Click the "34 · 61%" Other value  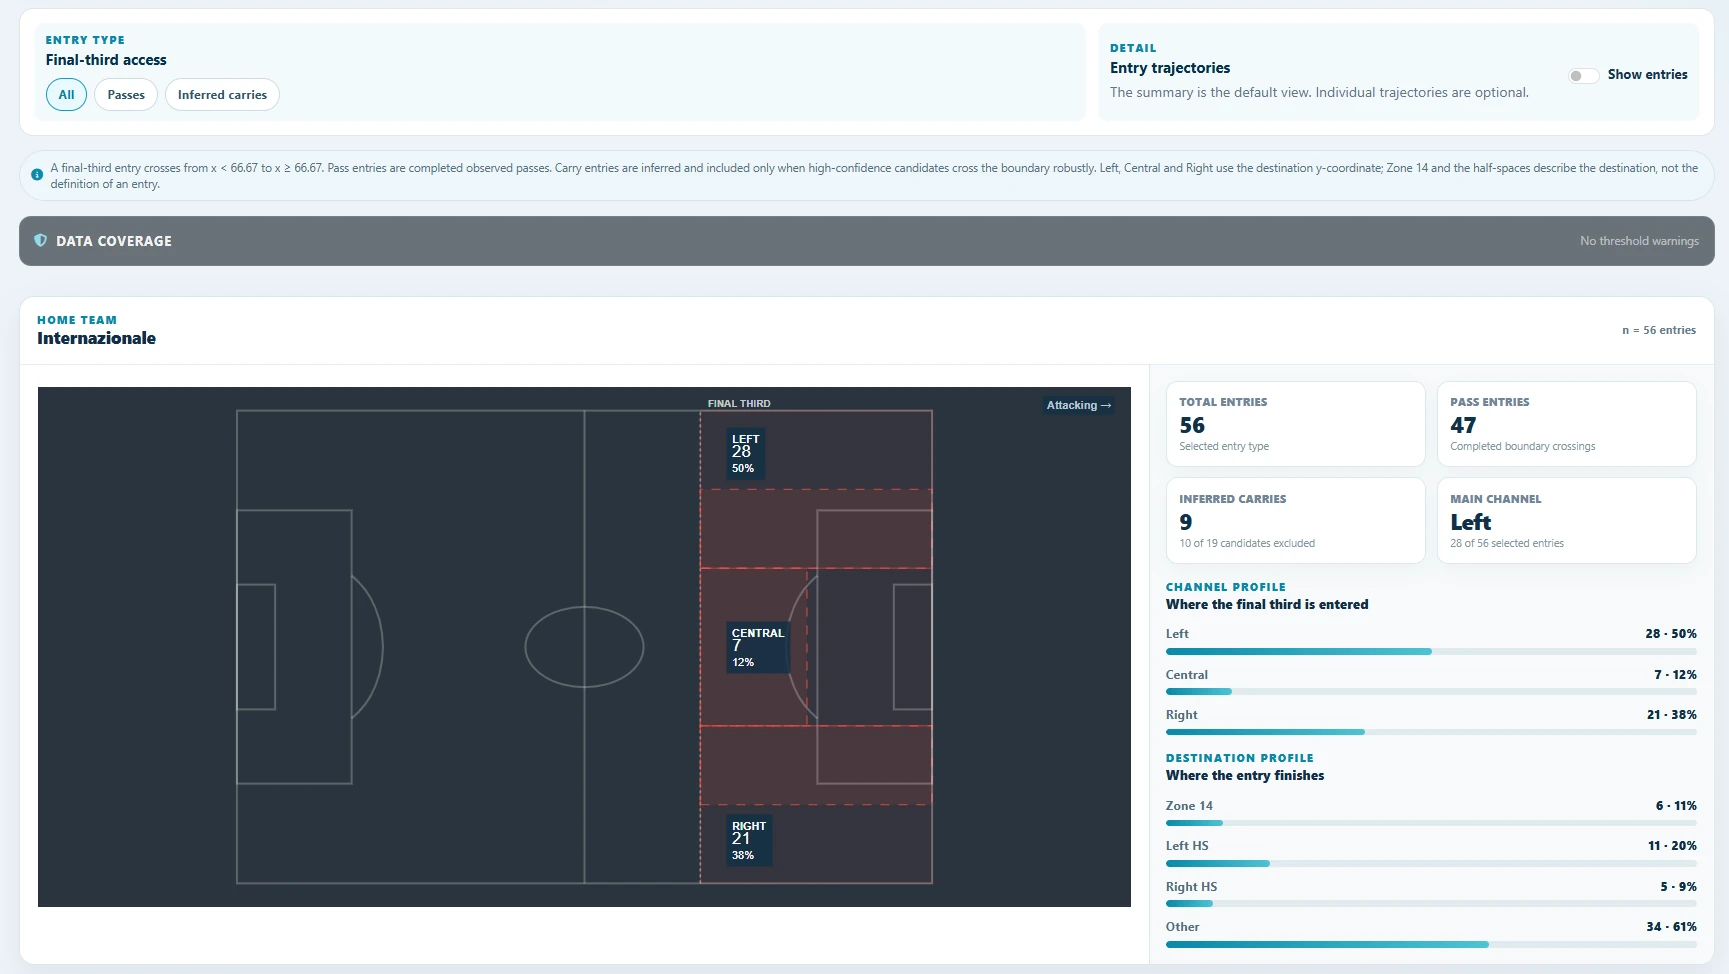[1671, 927]
